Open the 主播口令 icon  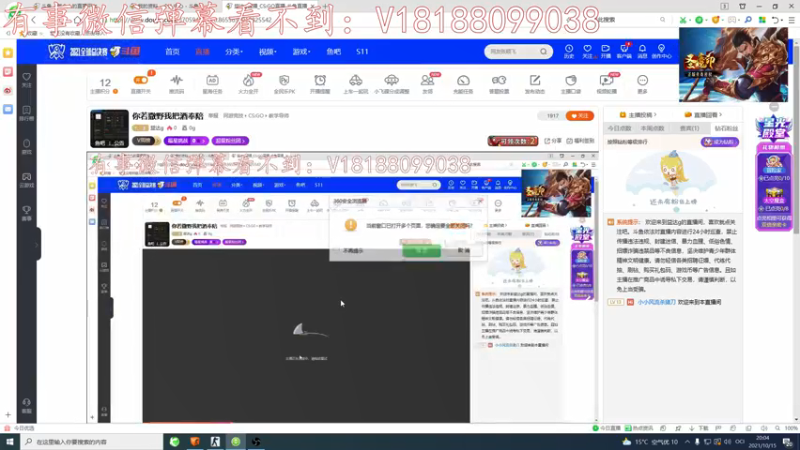pos(571,81)
